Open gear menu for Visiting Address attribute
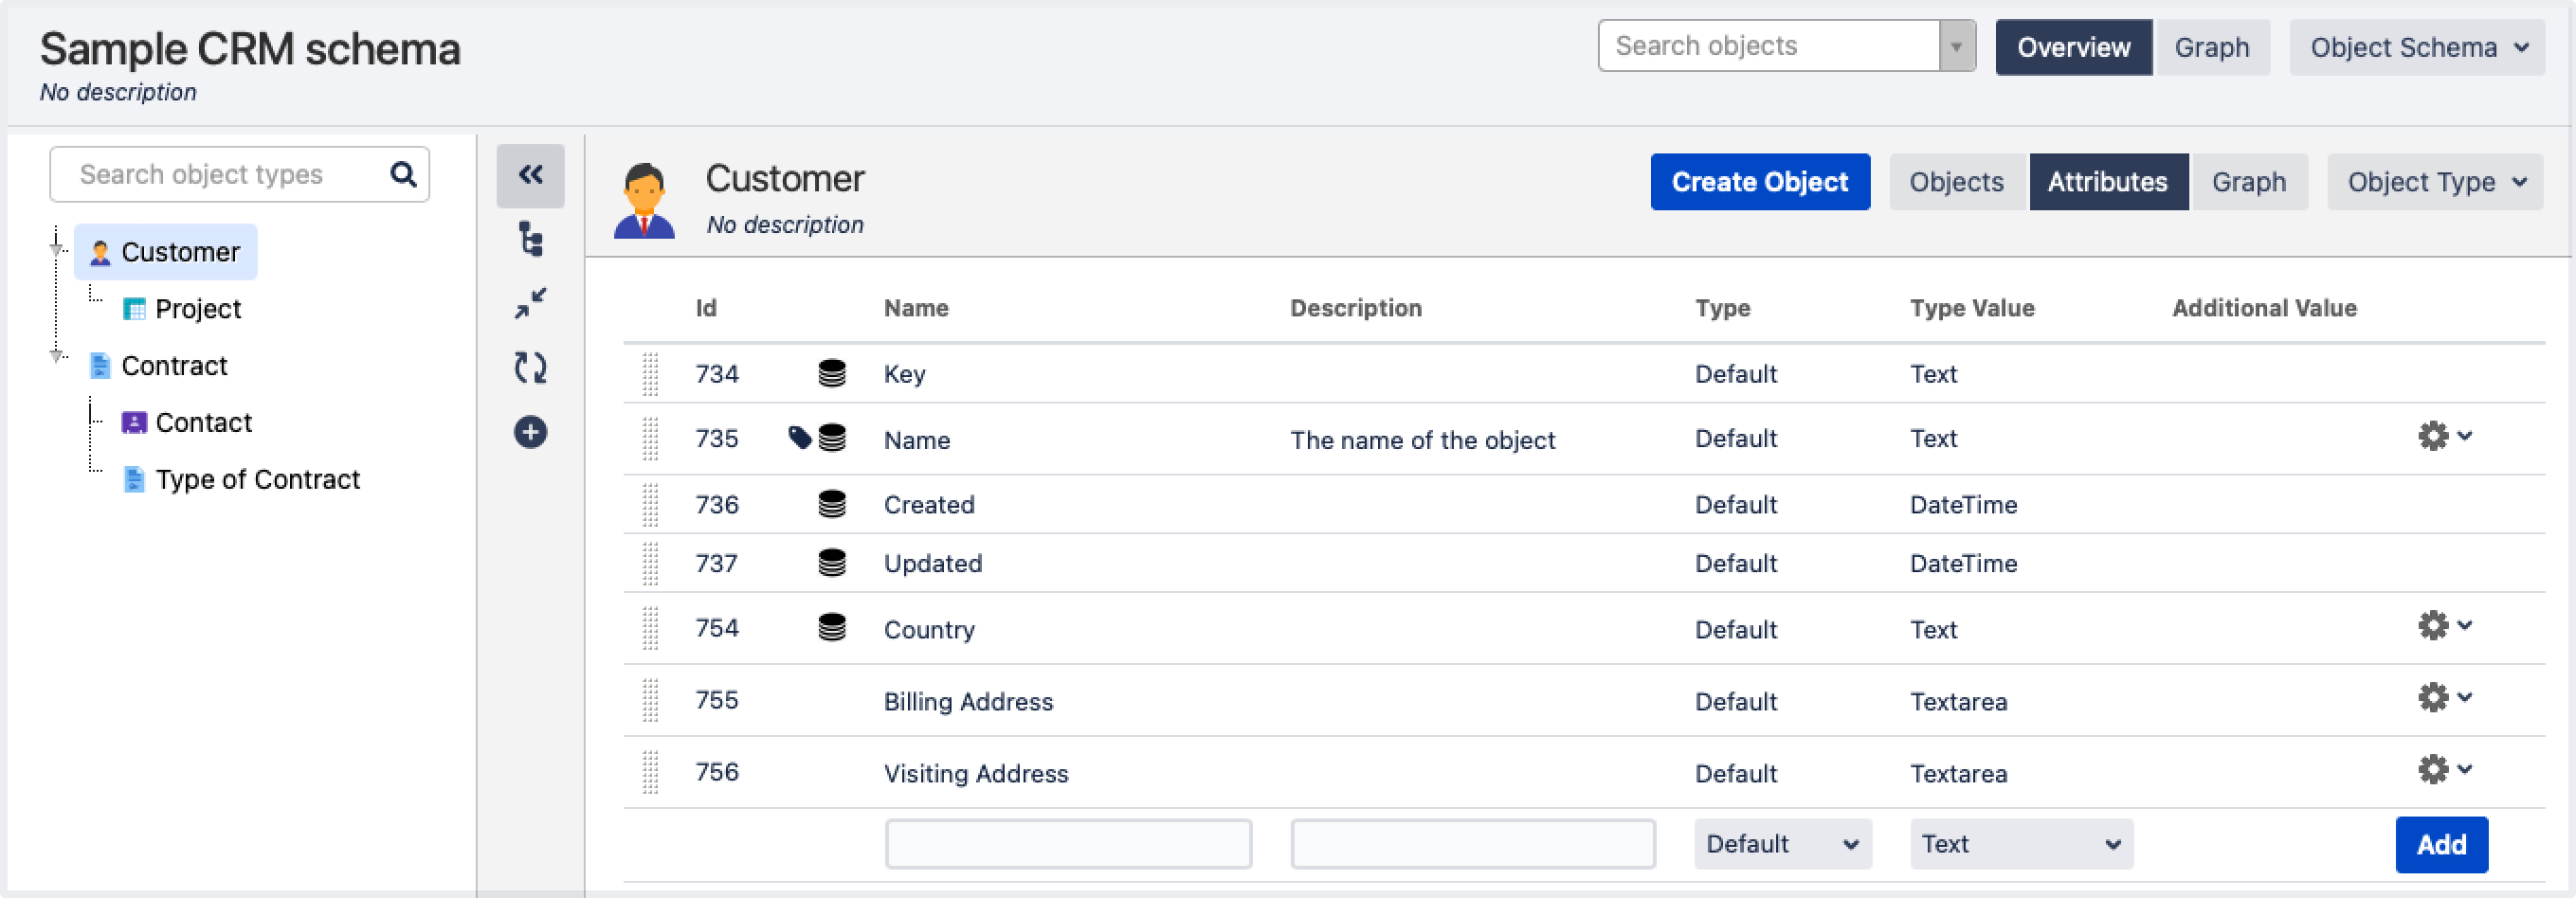Image resolution: width=2576 pixels, height=898 pixels. click(x=2443, y=770)
